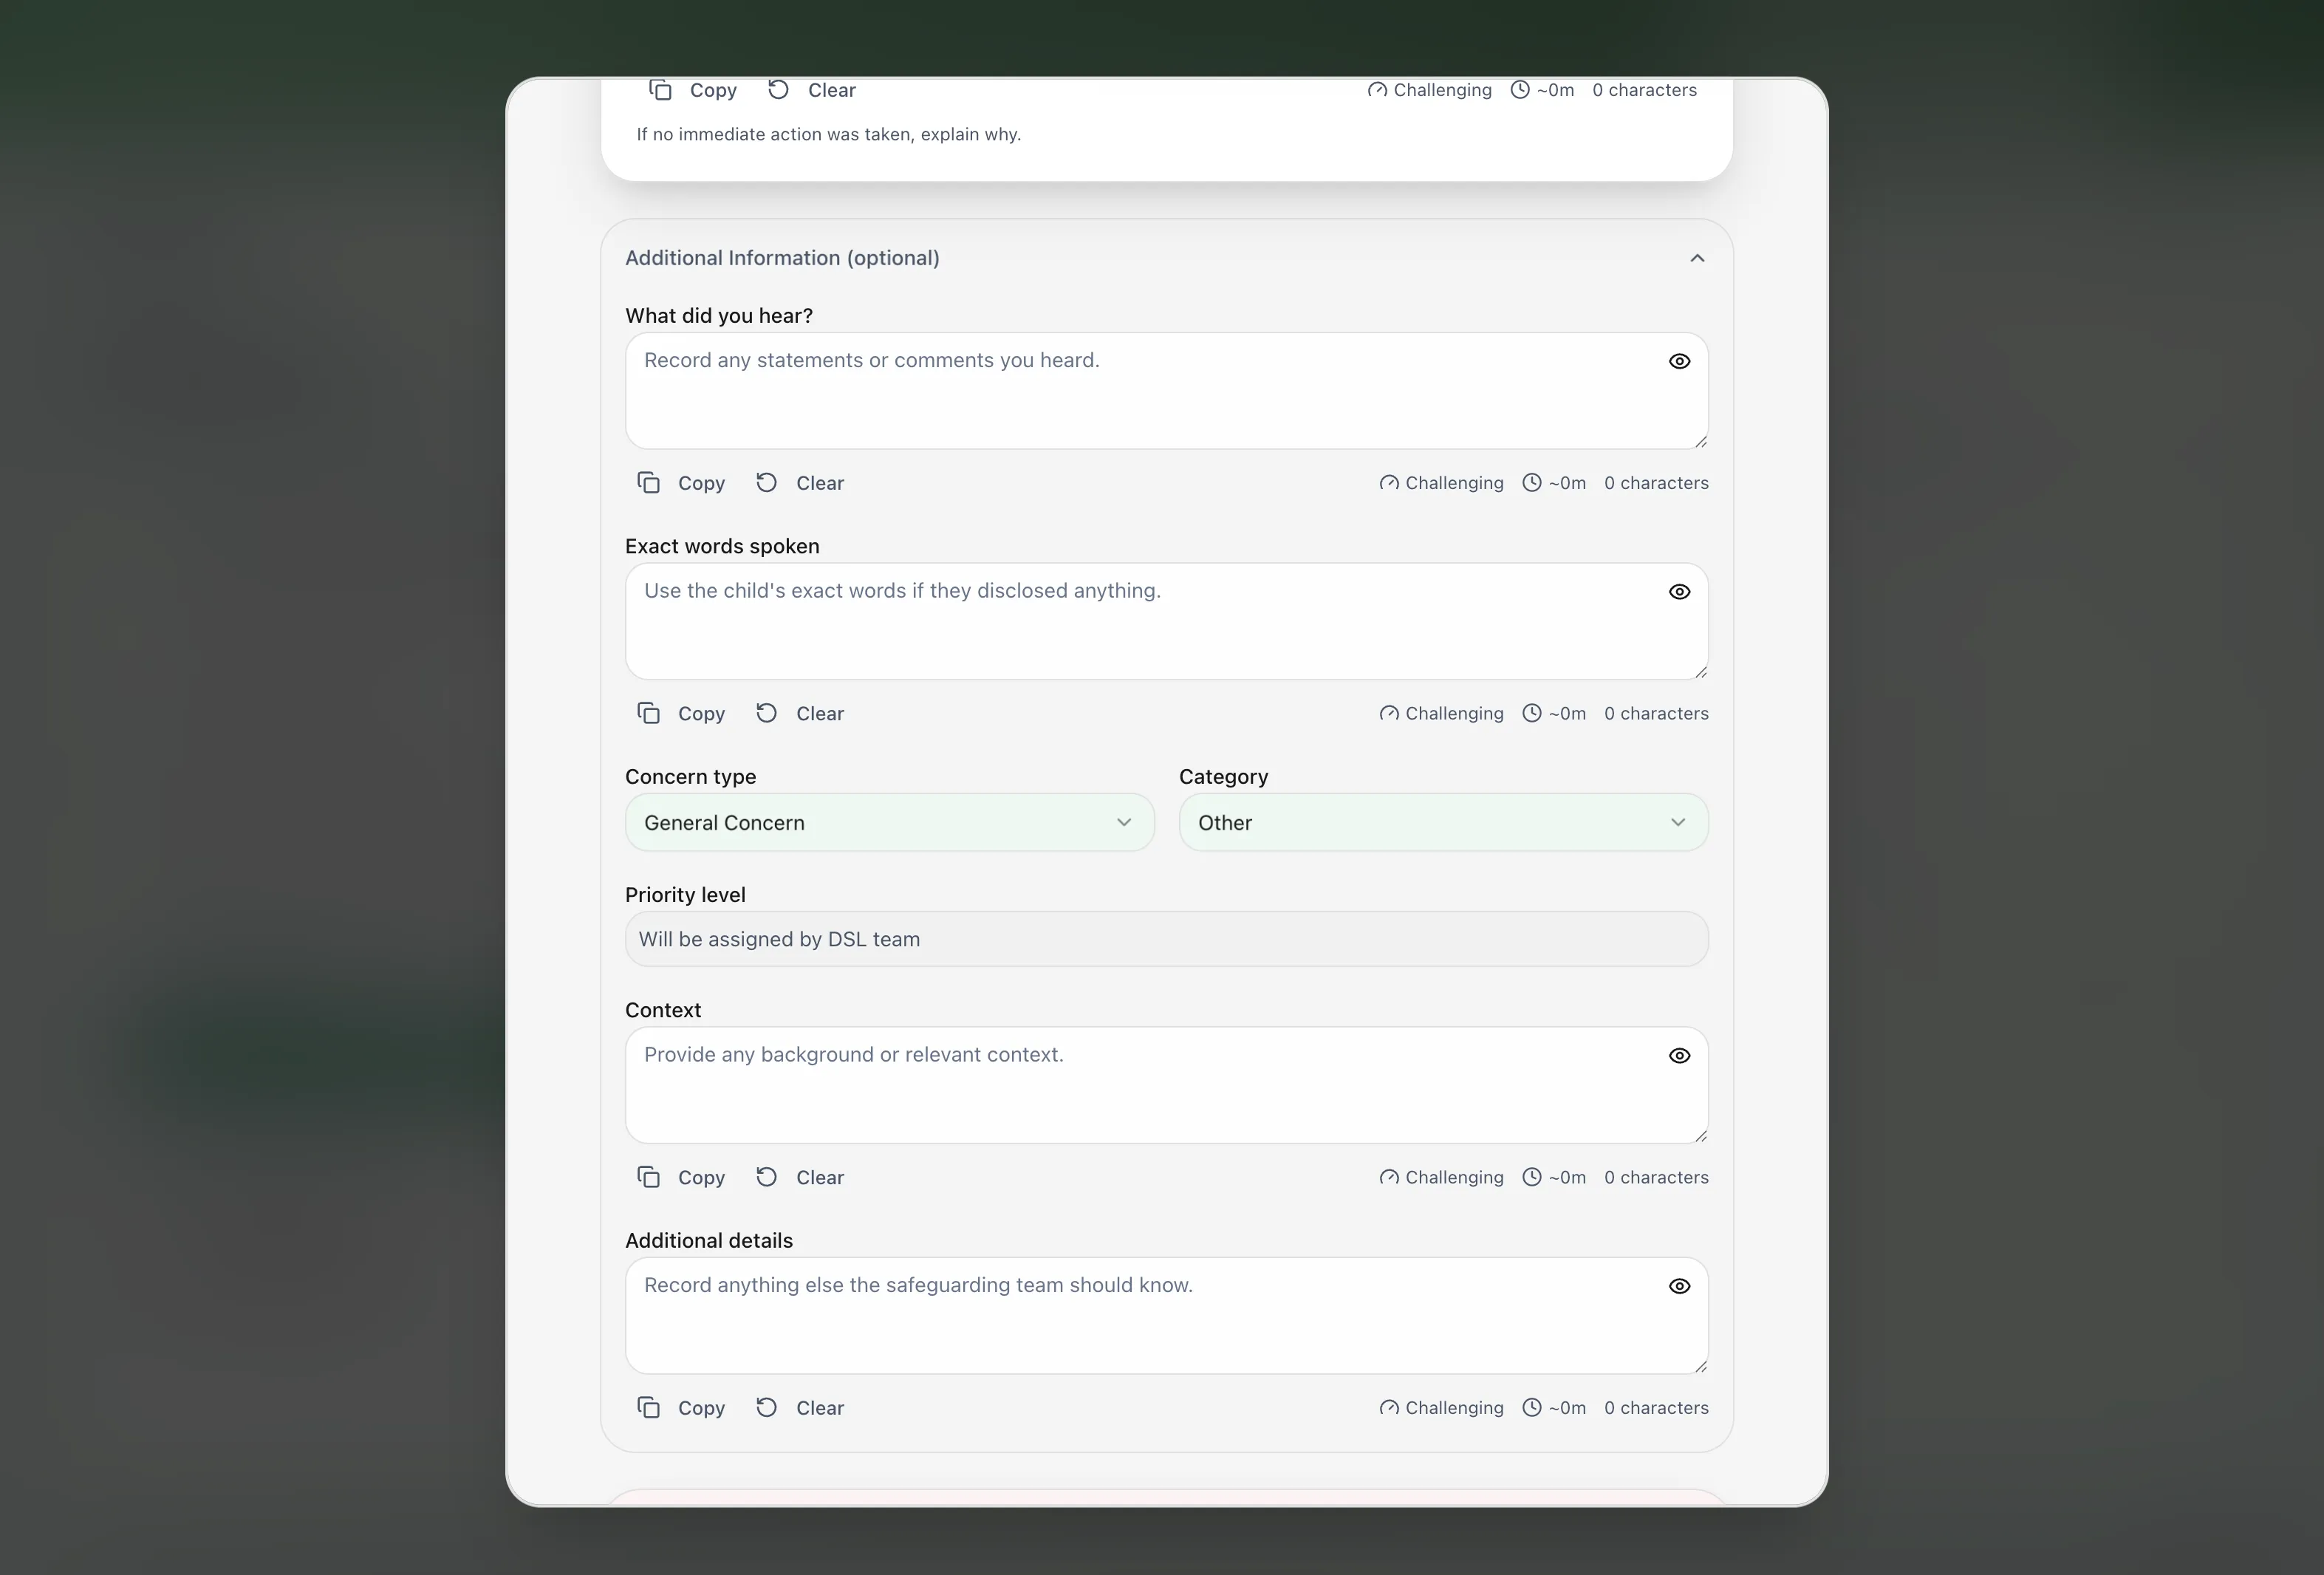Image resolution: width=2324 pixels, height=1575 pixels.
Task: Click the clear reset icon under Exact words spoken
Action: tap(765, 713)
